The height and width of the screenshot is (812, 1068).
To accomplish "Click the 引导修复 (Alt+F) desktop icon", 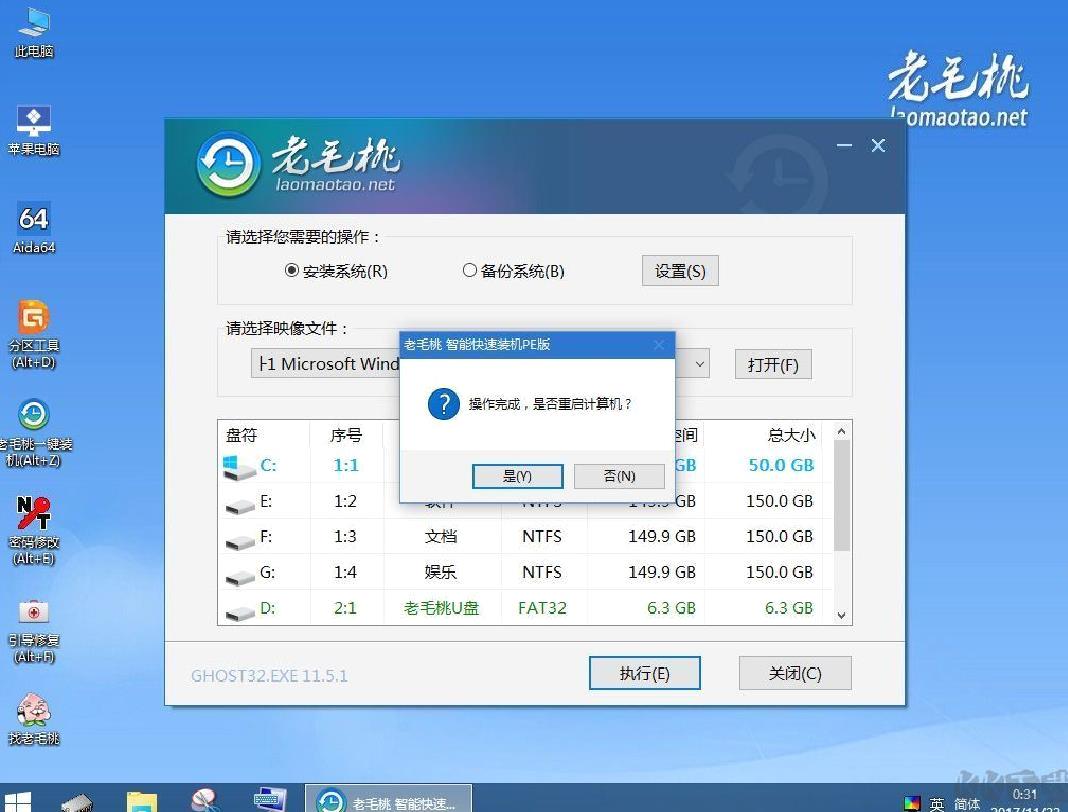I will (x=33, y=629).
